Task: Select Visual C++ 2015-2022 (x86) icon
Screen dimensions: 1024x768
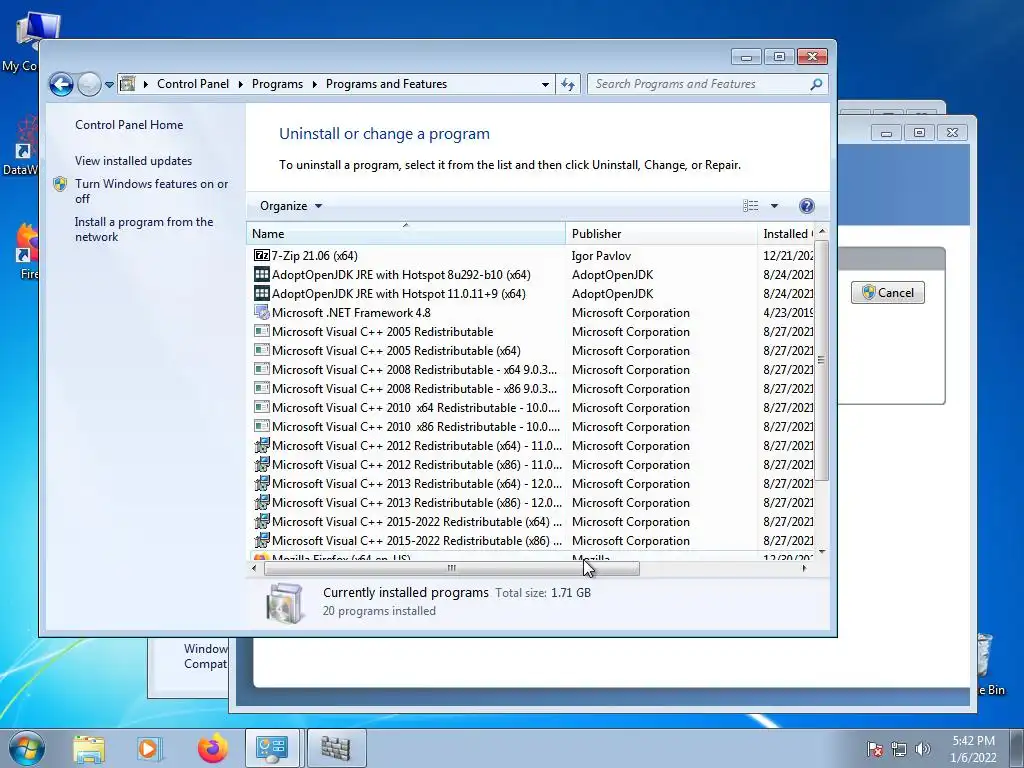Action: pyautogui.click(x=261, y=541)
